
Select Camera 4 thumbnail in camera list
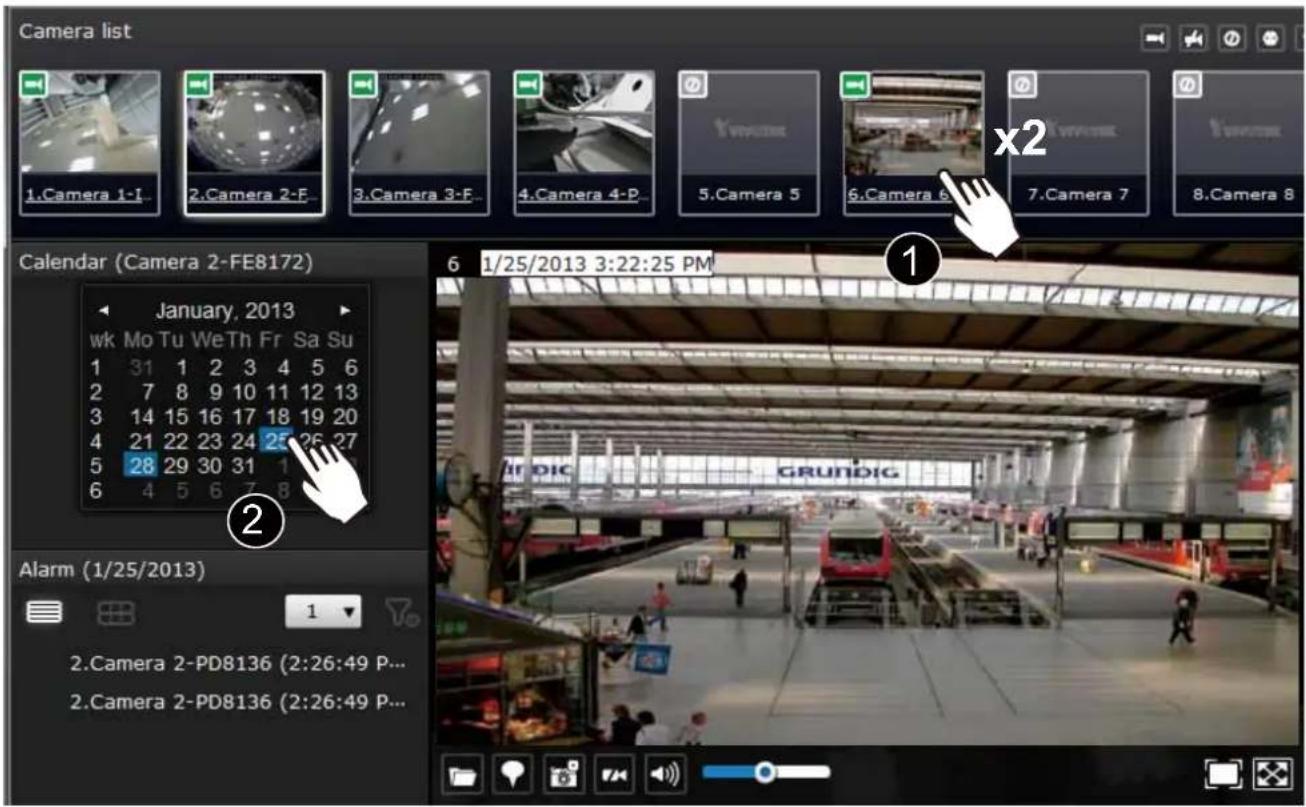pyautogui.click(x=584, y=142)
